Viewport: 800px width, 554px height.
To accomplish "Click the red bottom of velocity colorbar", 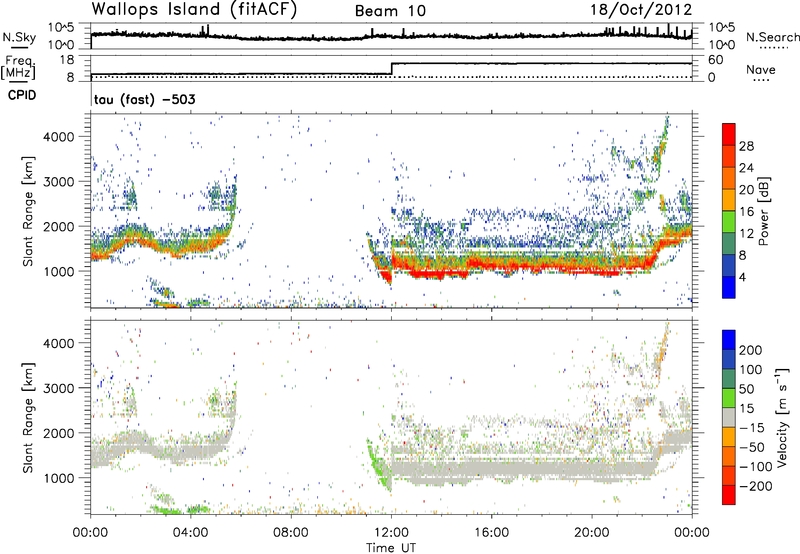I will 729,495.
